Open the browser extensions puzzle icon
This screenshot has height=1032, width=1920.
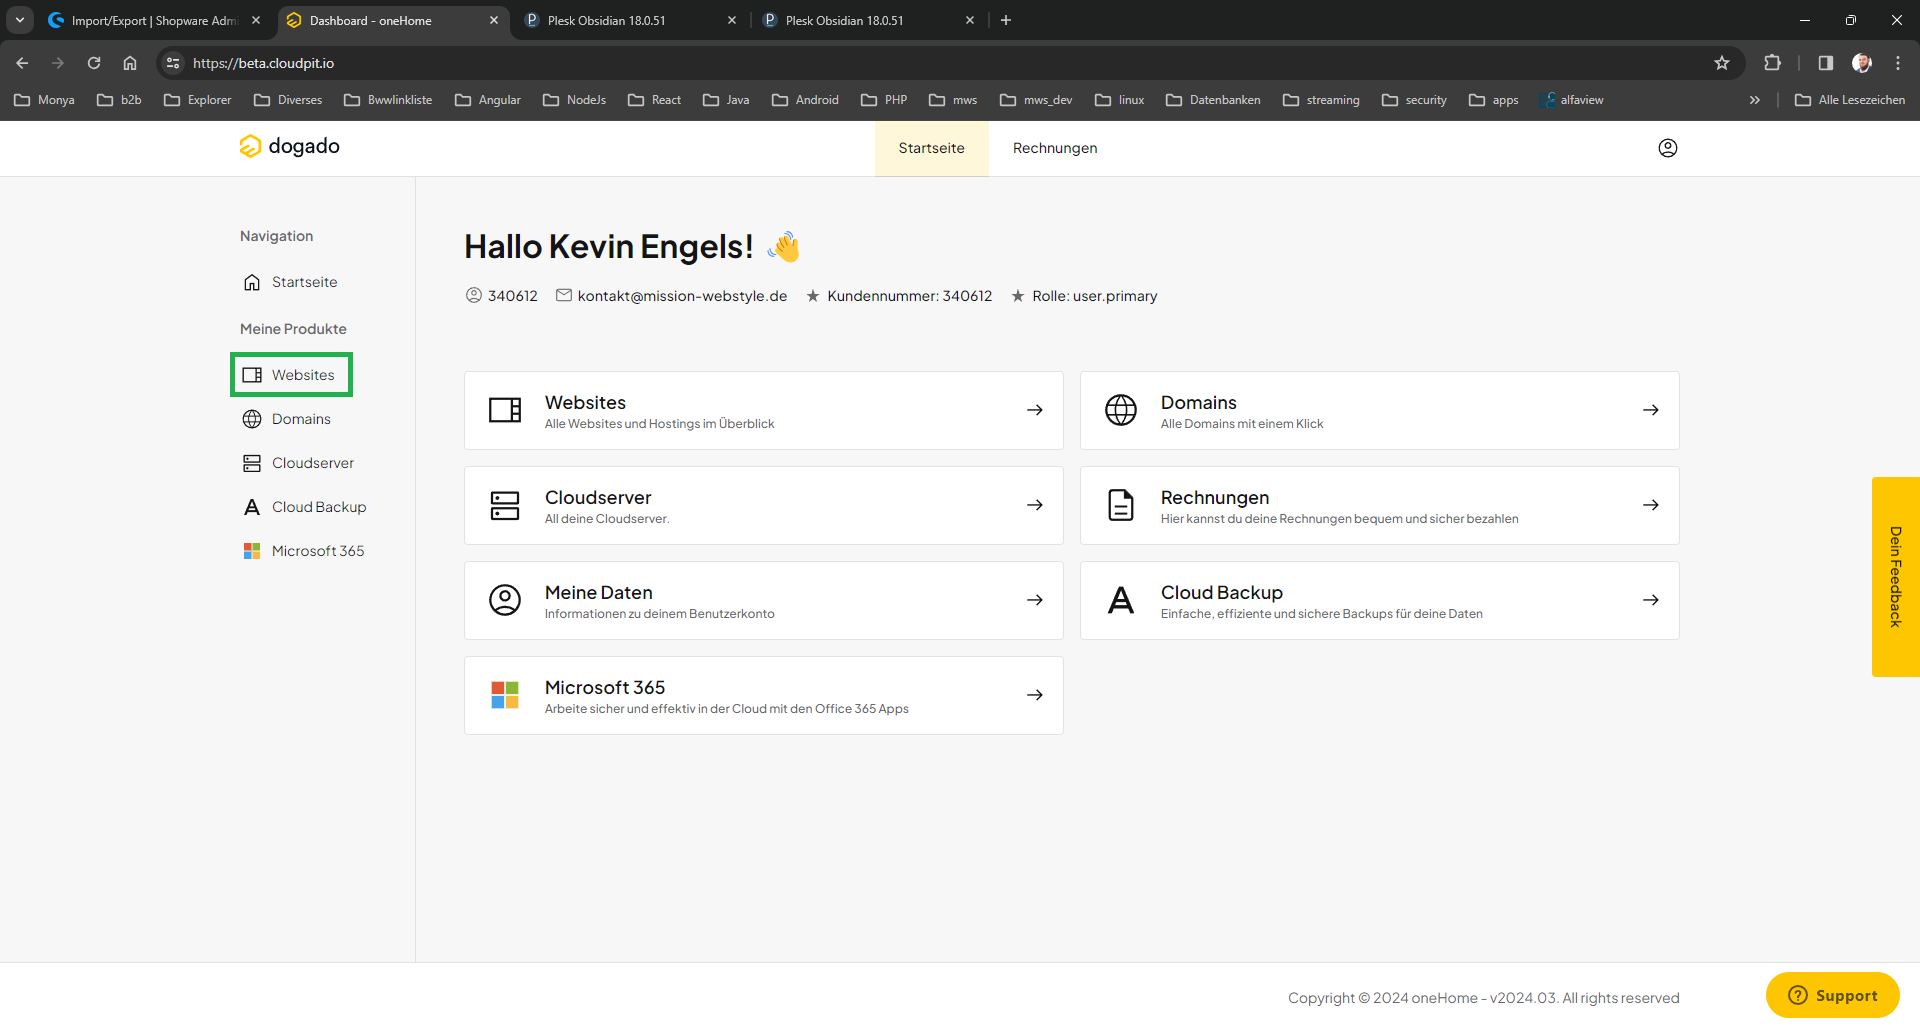(1772, 63)
